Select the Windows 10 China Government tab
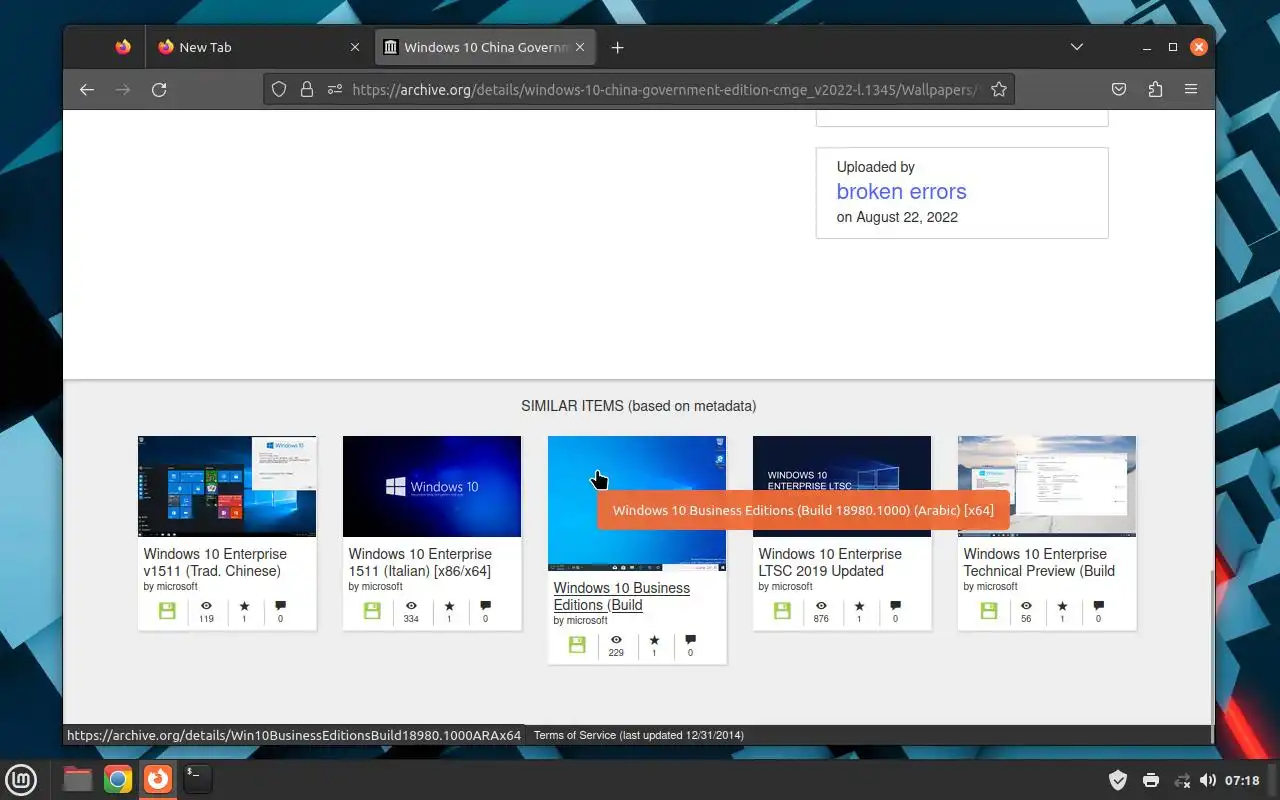Screen dimensions: 1280x800 (486, 47)
